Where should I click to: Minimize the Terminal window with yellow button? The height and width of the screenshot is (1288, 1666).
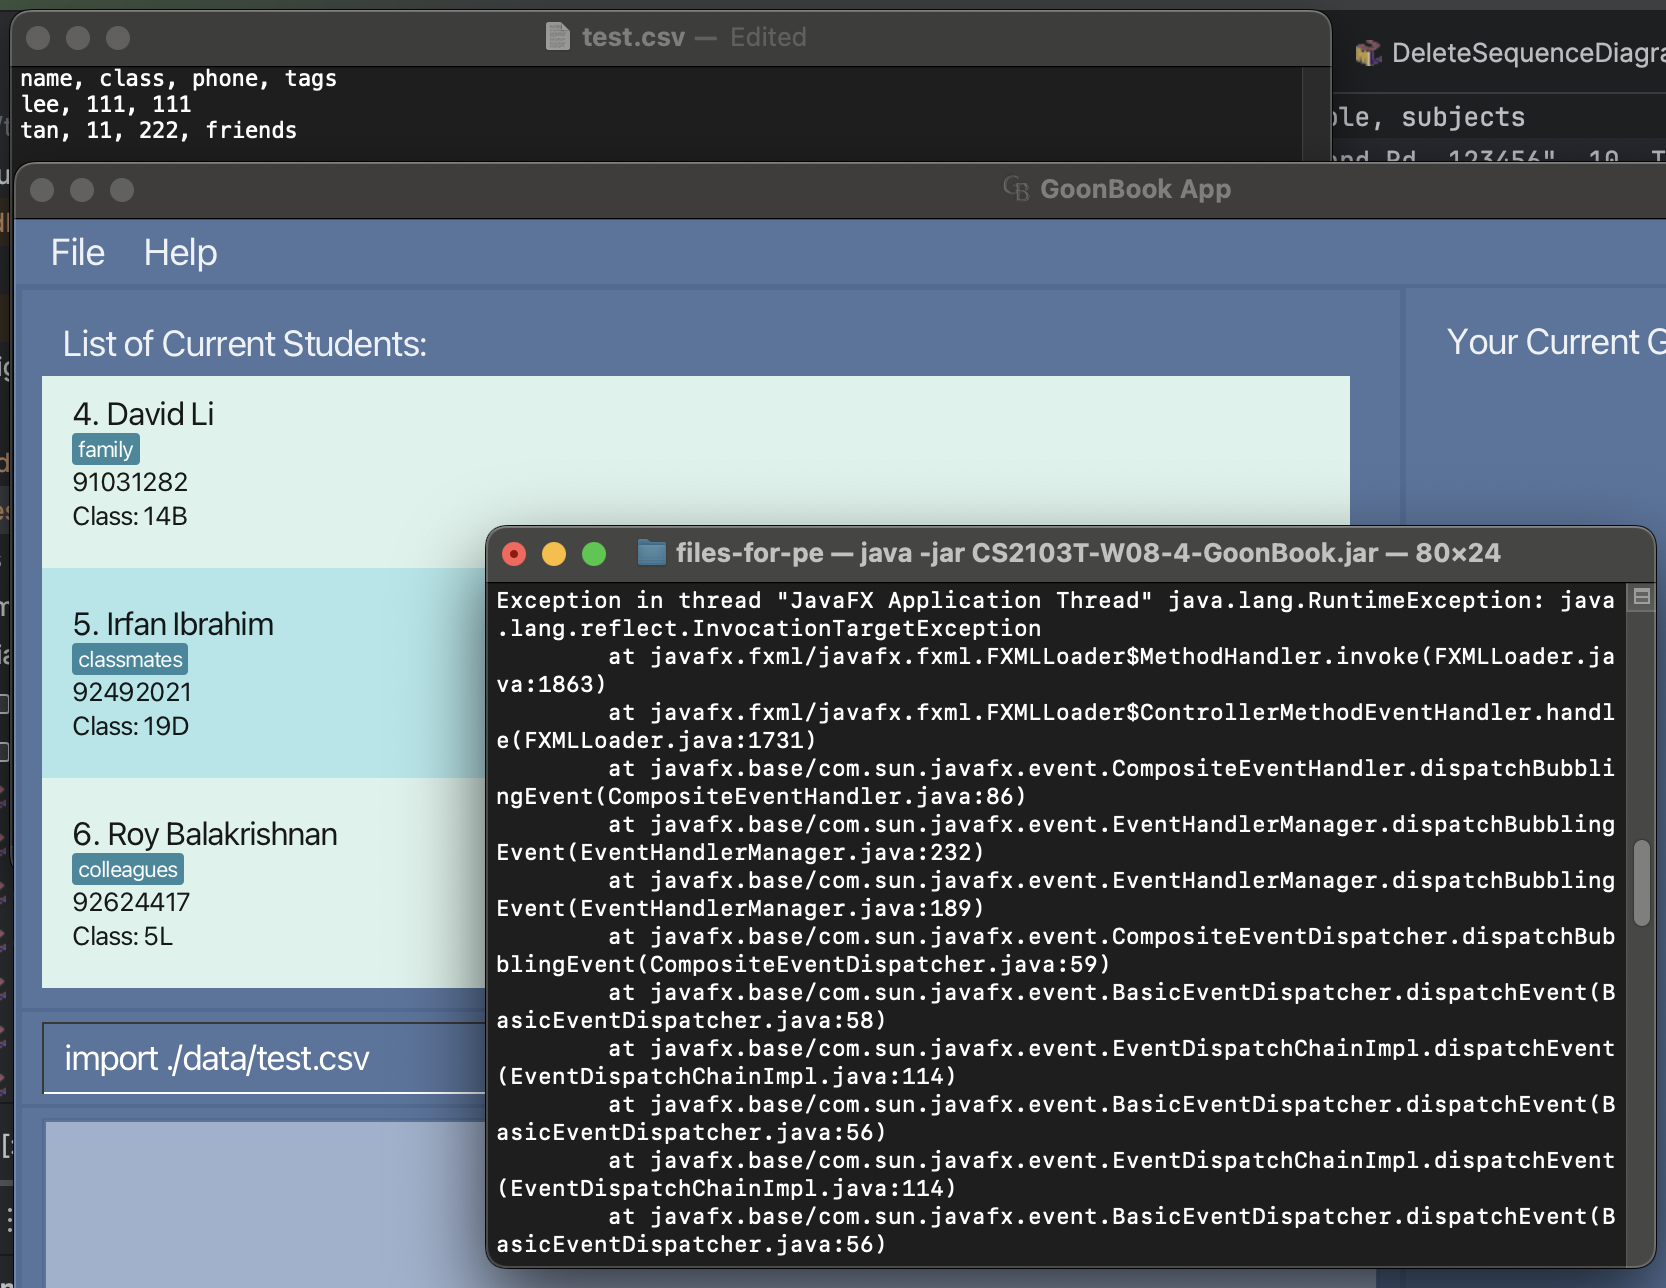pyautogui.click(x=554, y=554)
